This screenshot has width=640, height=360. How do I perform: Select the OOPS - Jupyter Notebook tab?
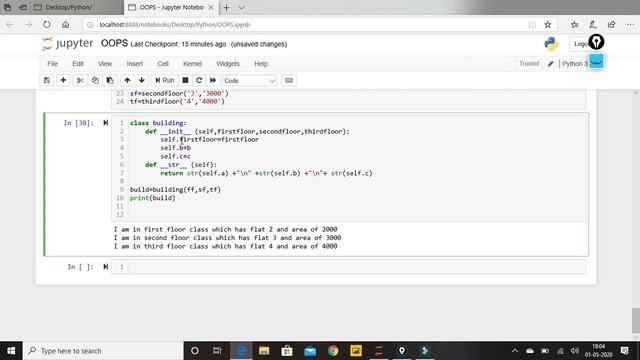171,7
